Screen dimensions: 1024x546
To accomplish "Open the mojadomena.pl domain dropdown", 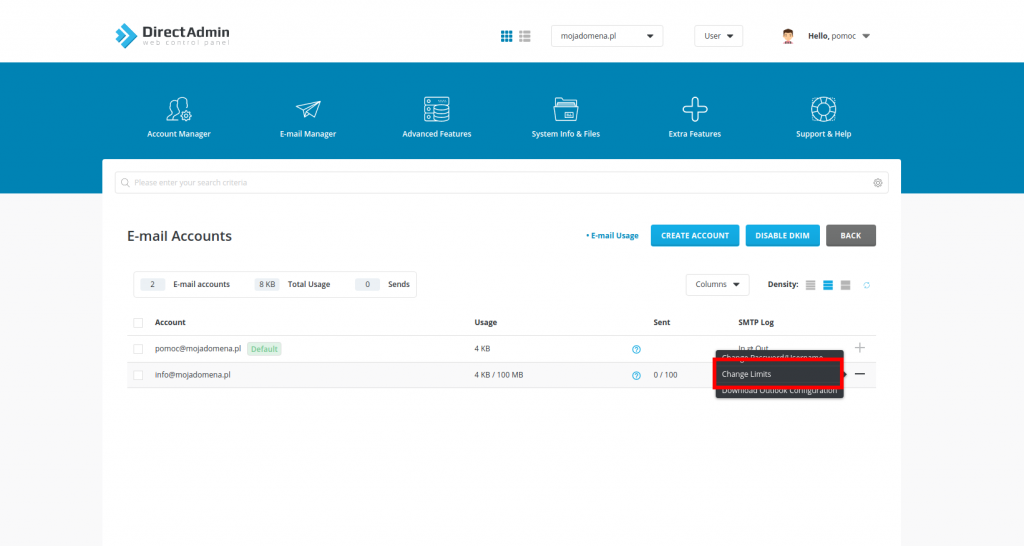I will (x=607, y=36).
